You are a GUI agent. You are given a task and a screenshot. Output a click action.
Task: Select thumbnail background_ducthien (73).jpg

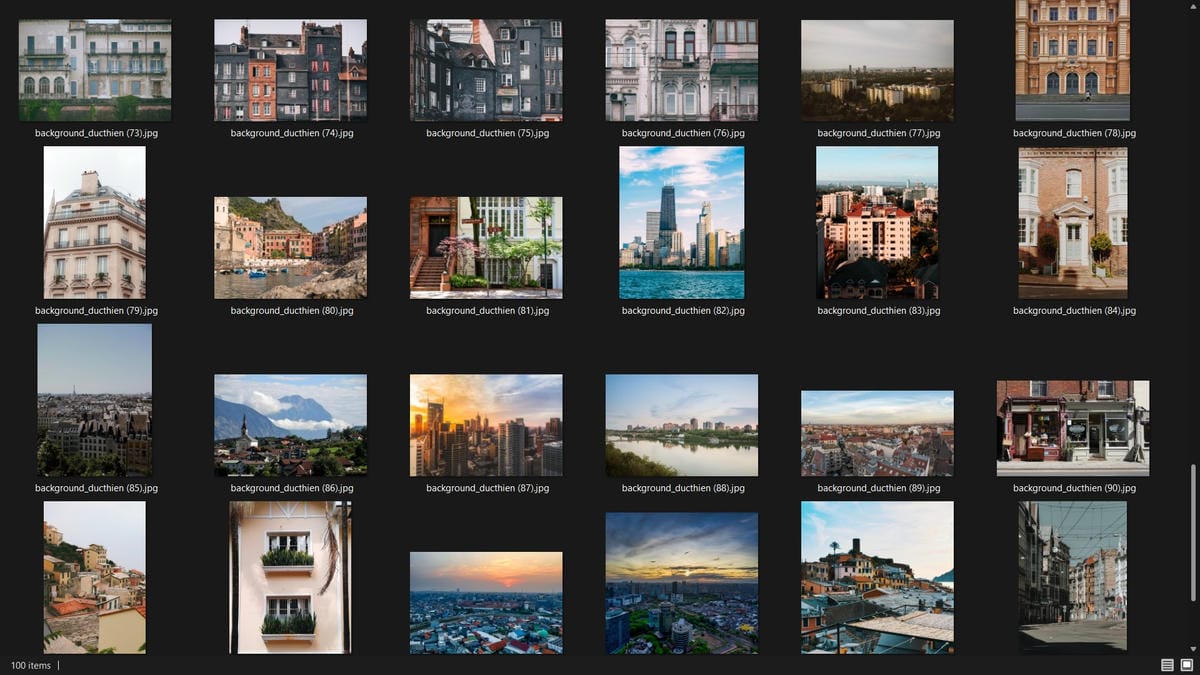pos(95,70)
